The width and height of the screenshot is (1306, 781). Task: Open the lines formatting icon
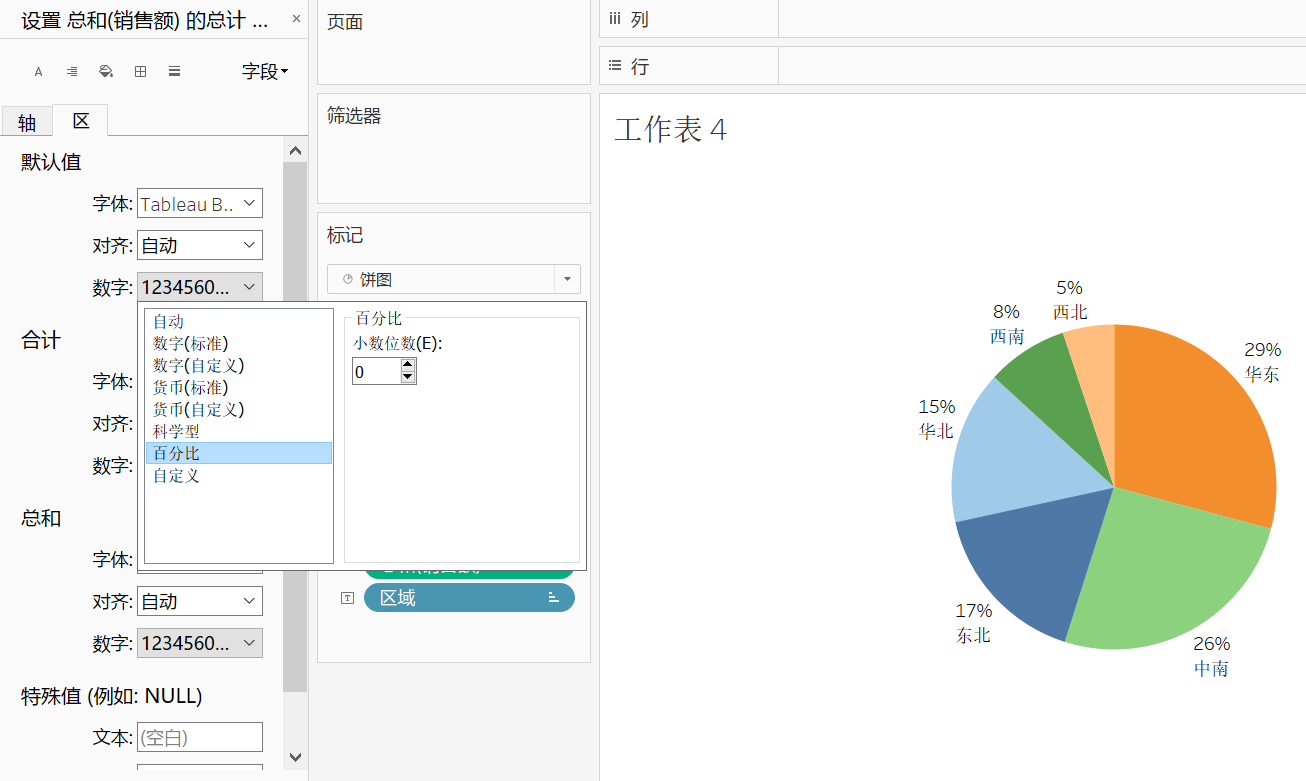174,72
